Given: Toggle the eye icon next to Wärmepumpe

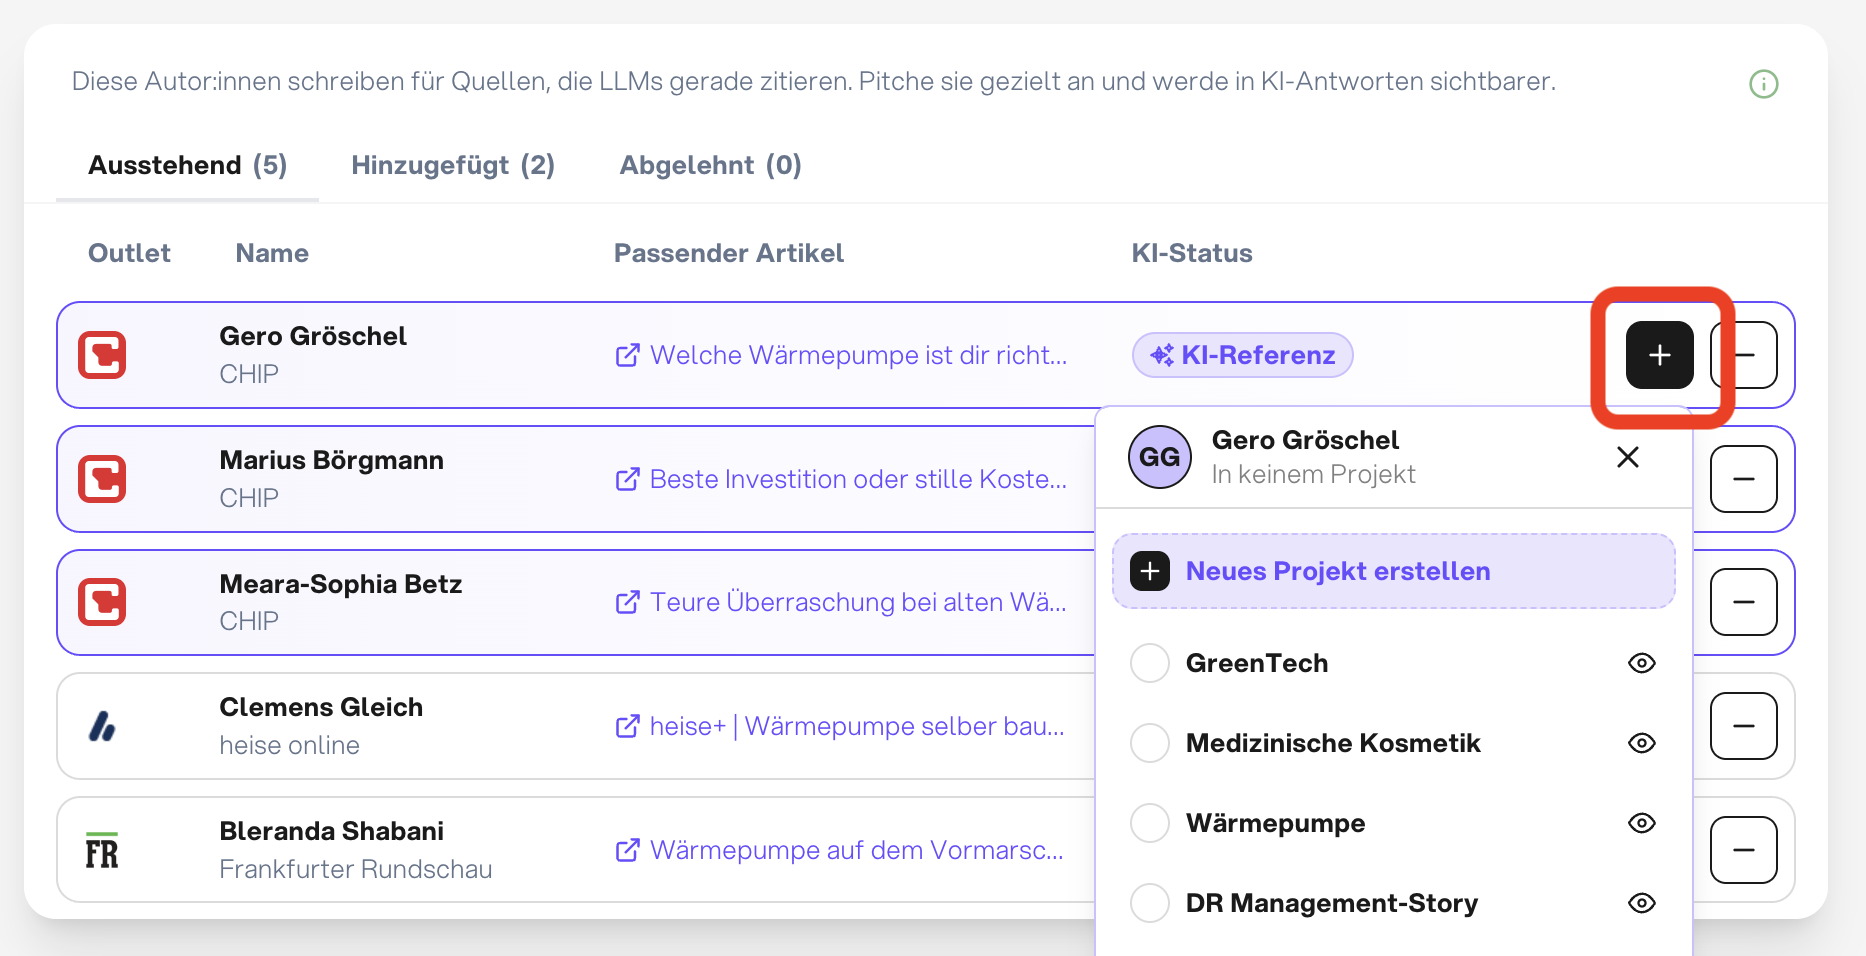Looking at the screenshot, I should (1641, 823).
